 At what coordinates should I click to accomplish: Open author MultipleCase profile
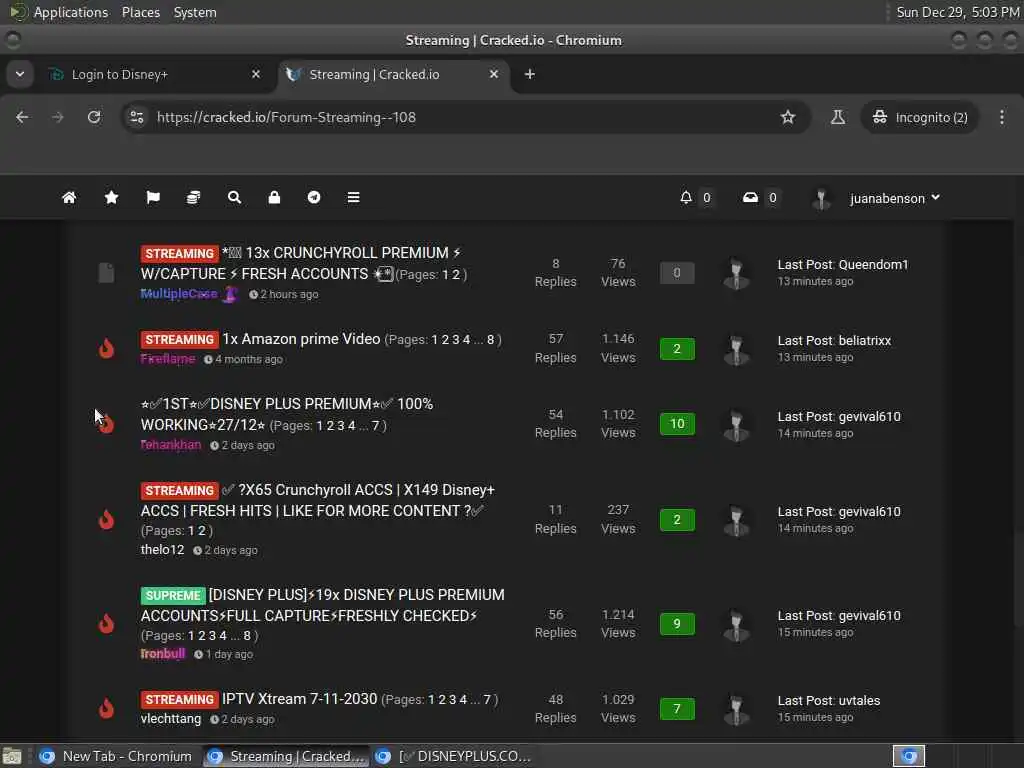click(x=179, y=294)
